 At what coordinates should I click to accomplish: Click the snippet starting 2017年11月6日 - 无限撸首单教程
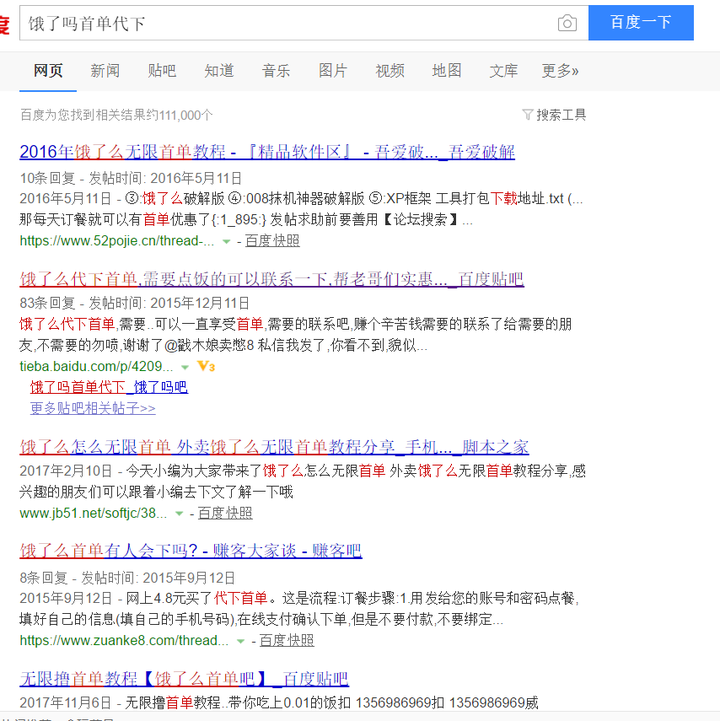[x=279, y=703]
